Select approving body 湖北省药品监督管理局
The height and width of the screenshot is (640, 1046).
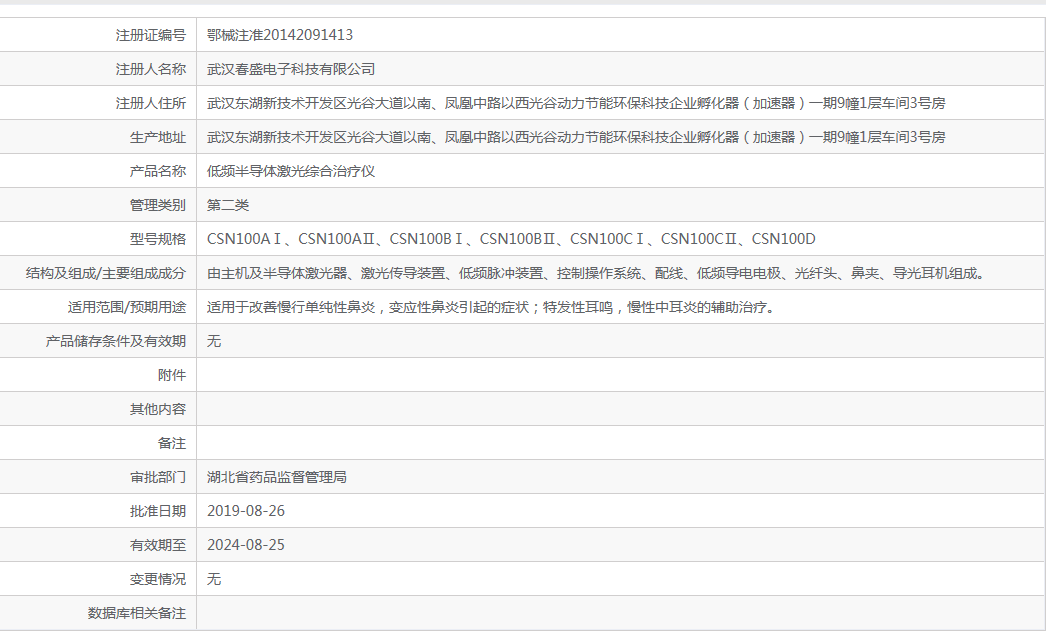tap(277, 478)
